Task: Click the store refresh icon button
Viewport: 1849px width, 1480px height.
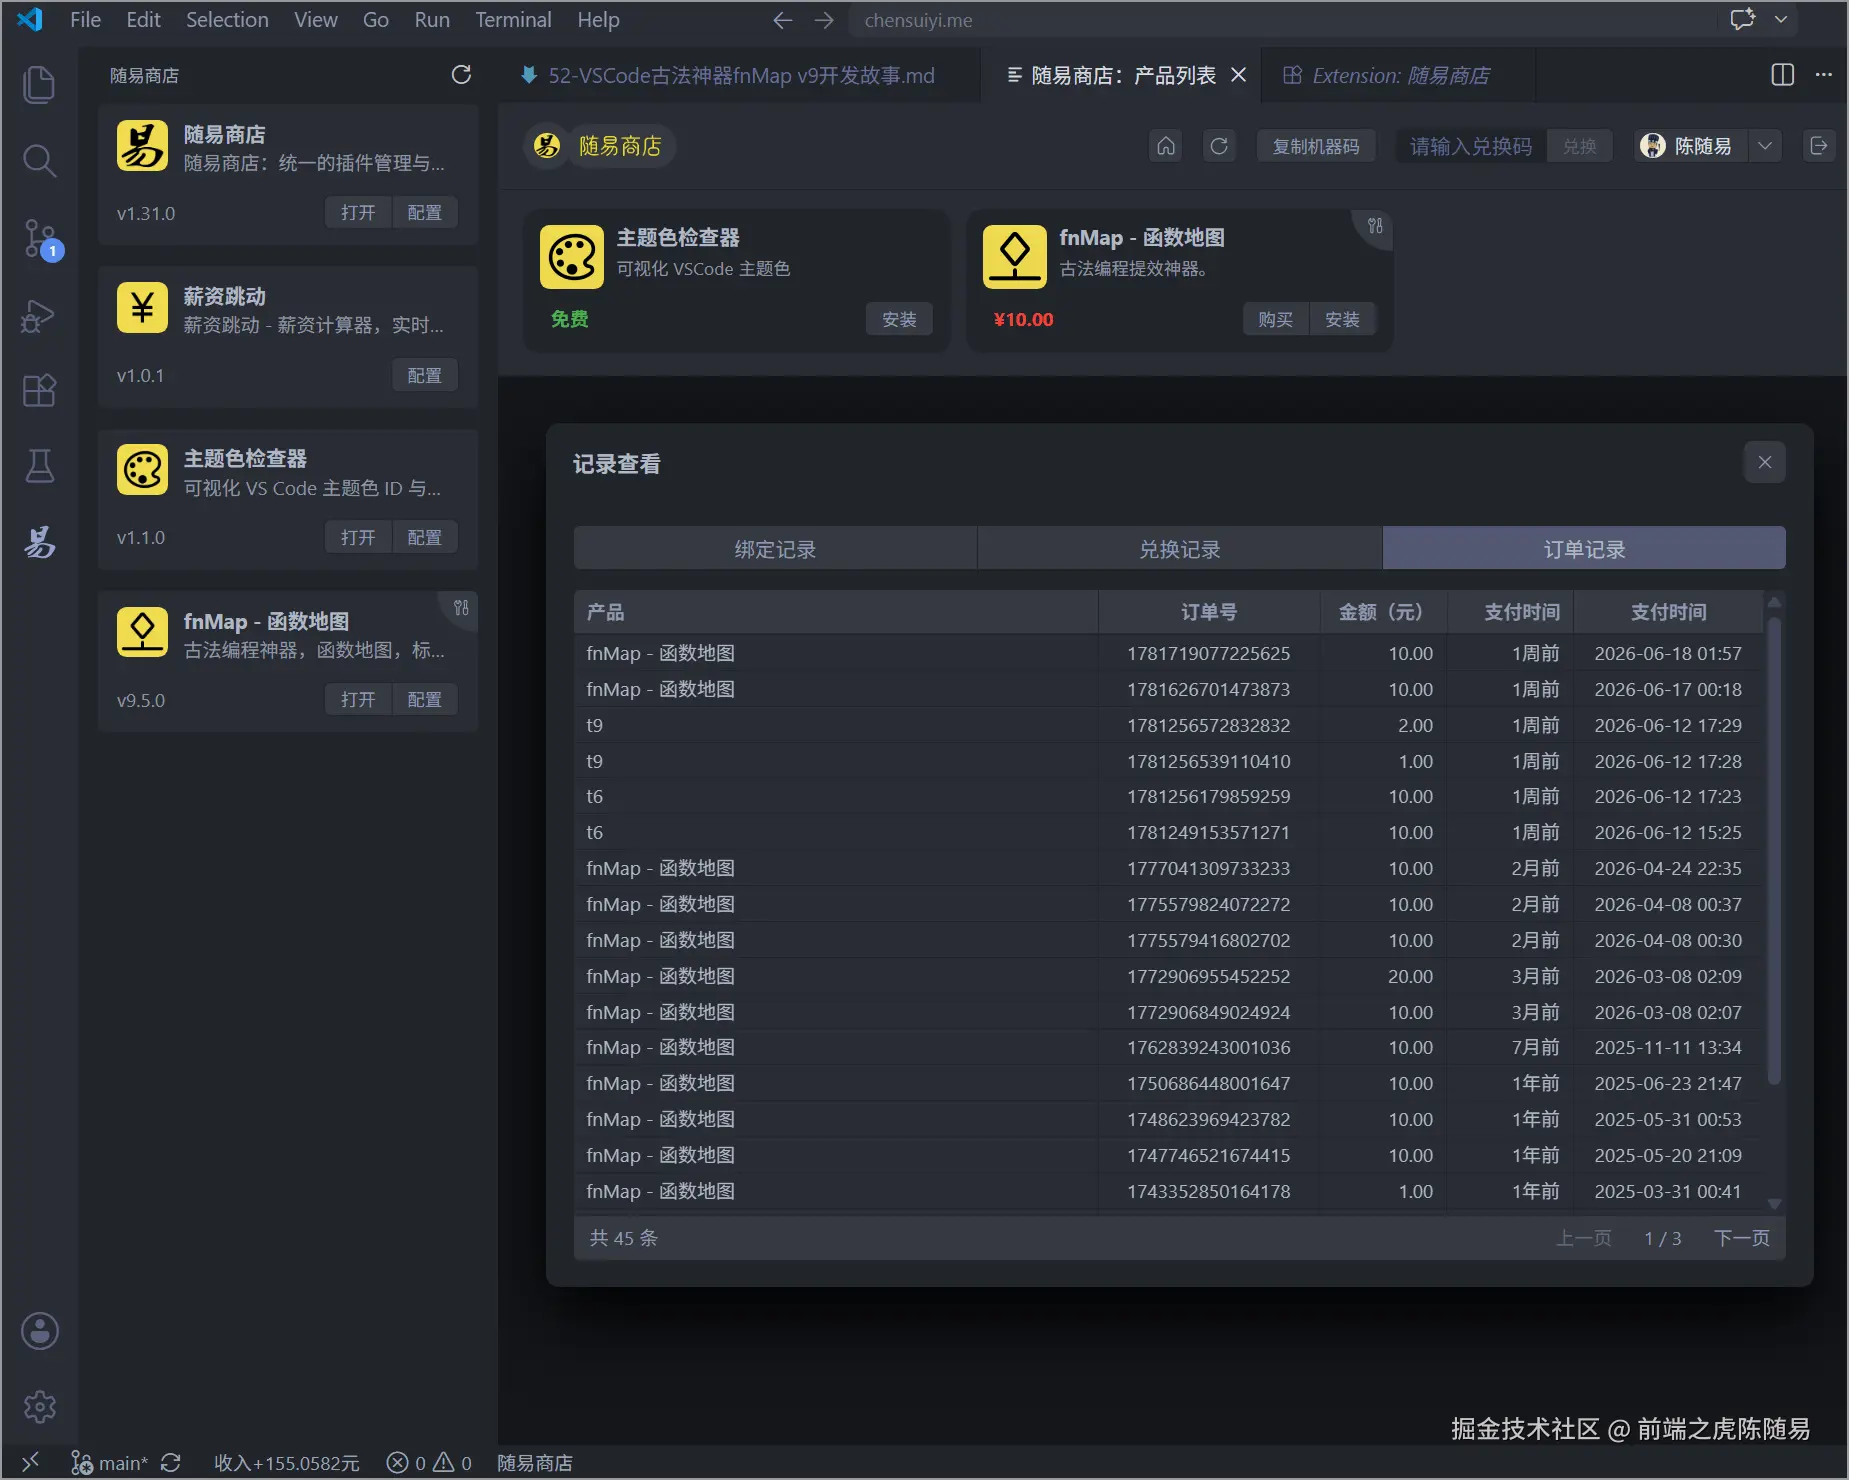Action: click(x=1219, y=146)
